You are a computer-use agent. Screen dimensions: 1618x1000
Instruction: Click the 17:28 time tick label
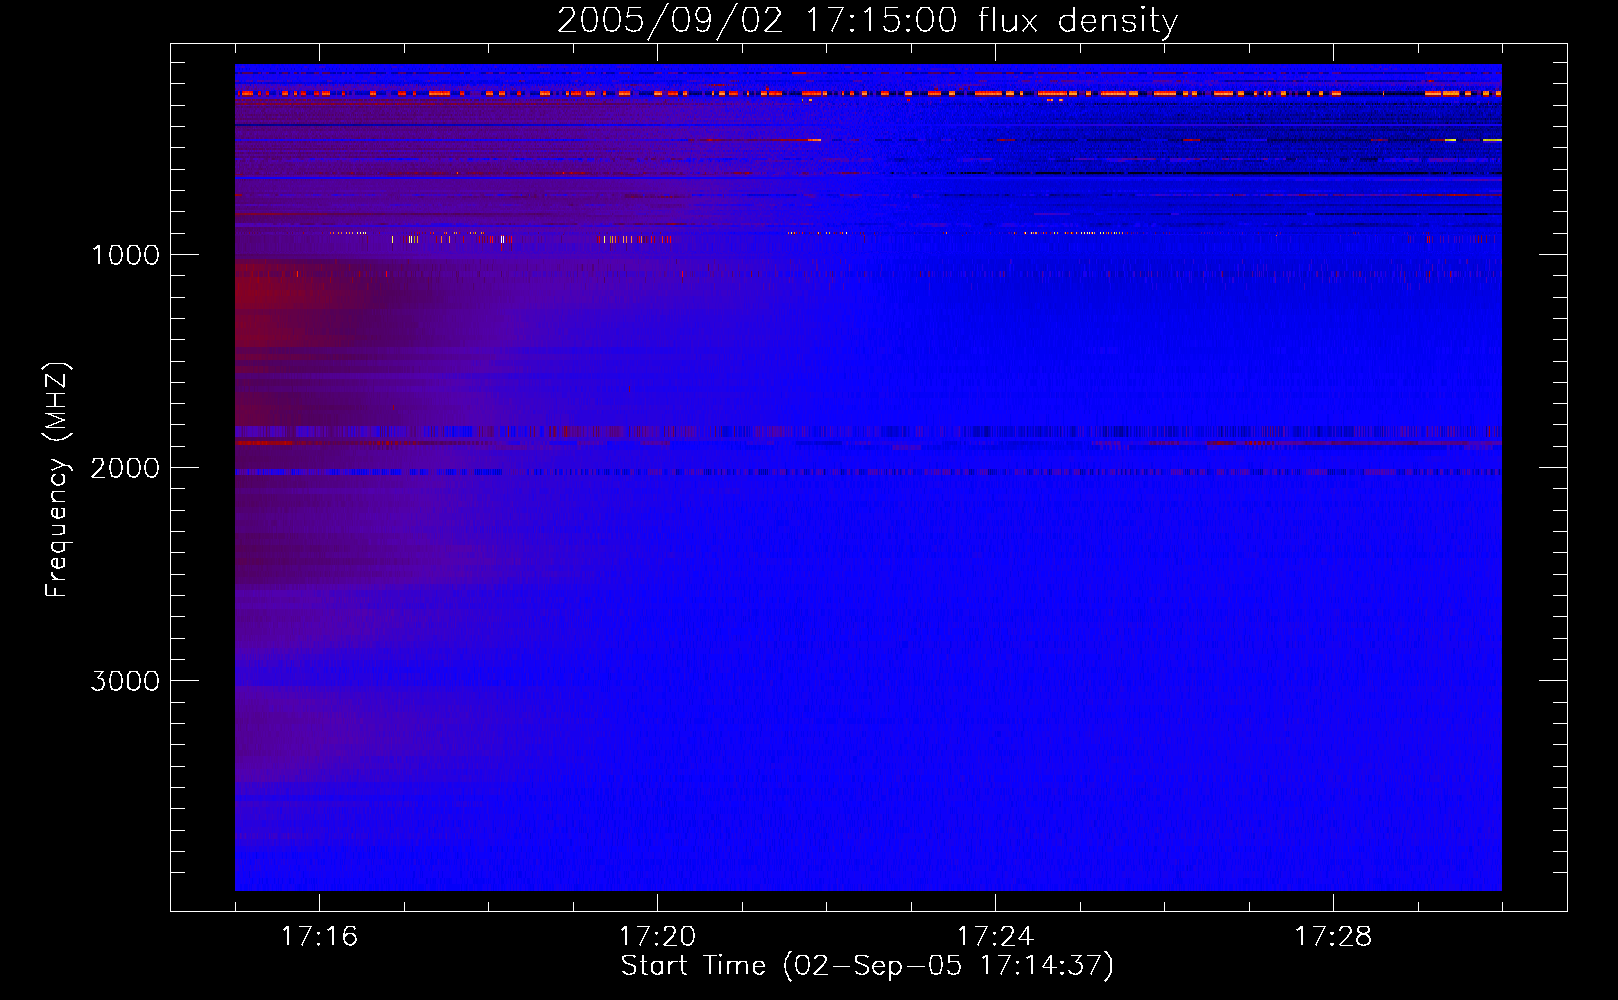click(1333, 937)
